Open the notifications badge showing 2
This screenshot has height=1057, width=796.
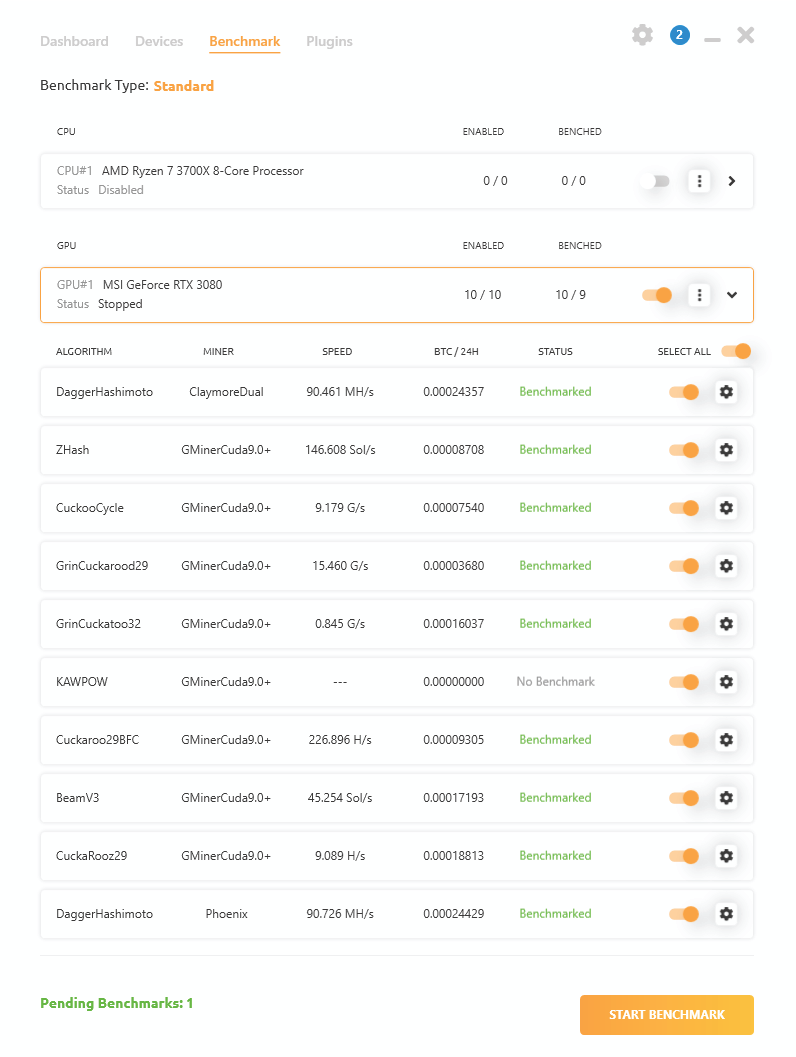coord(679,35)
